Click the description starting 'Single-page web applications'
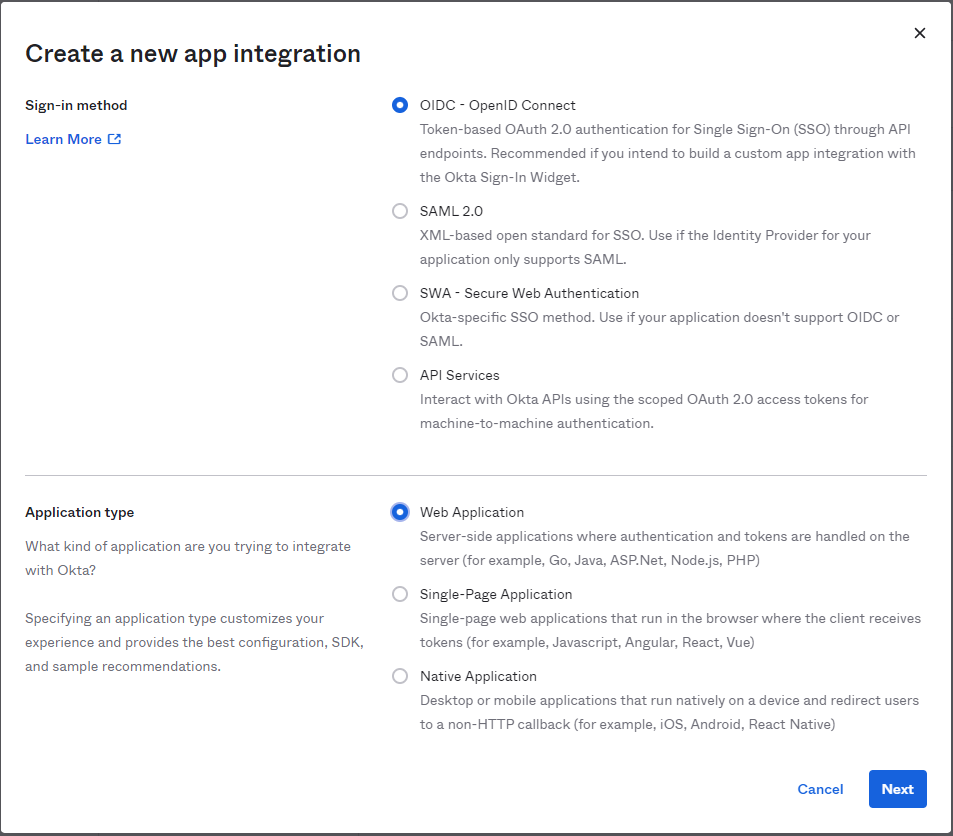 pyautogui.click(x=670, y=630)
